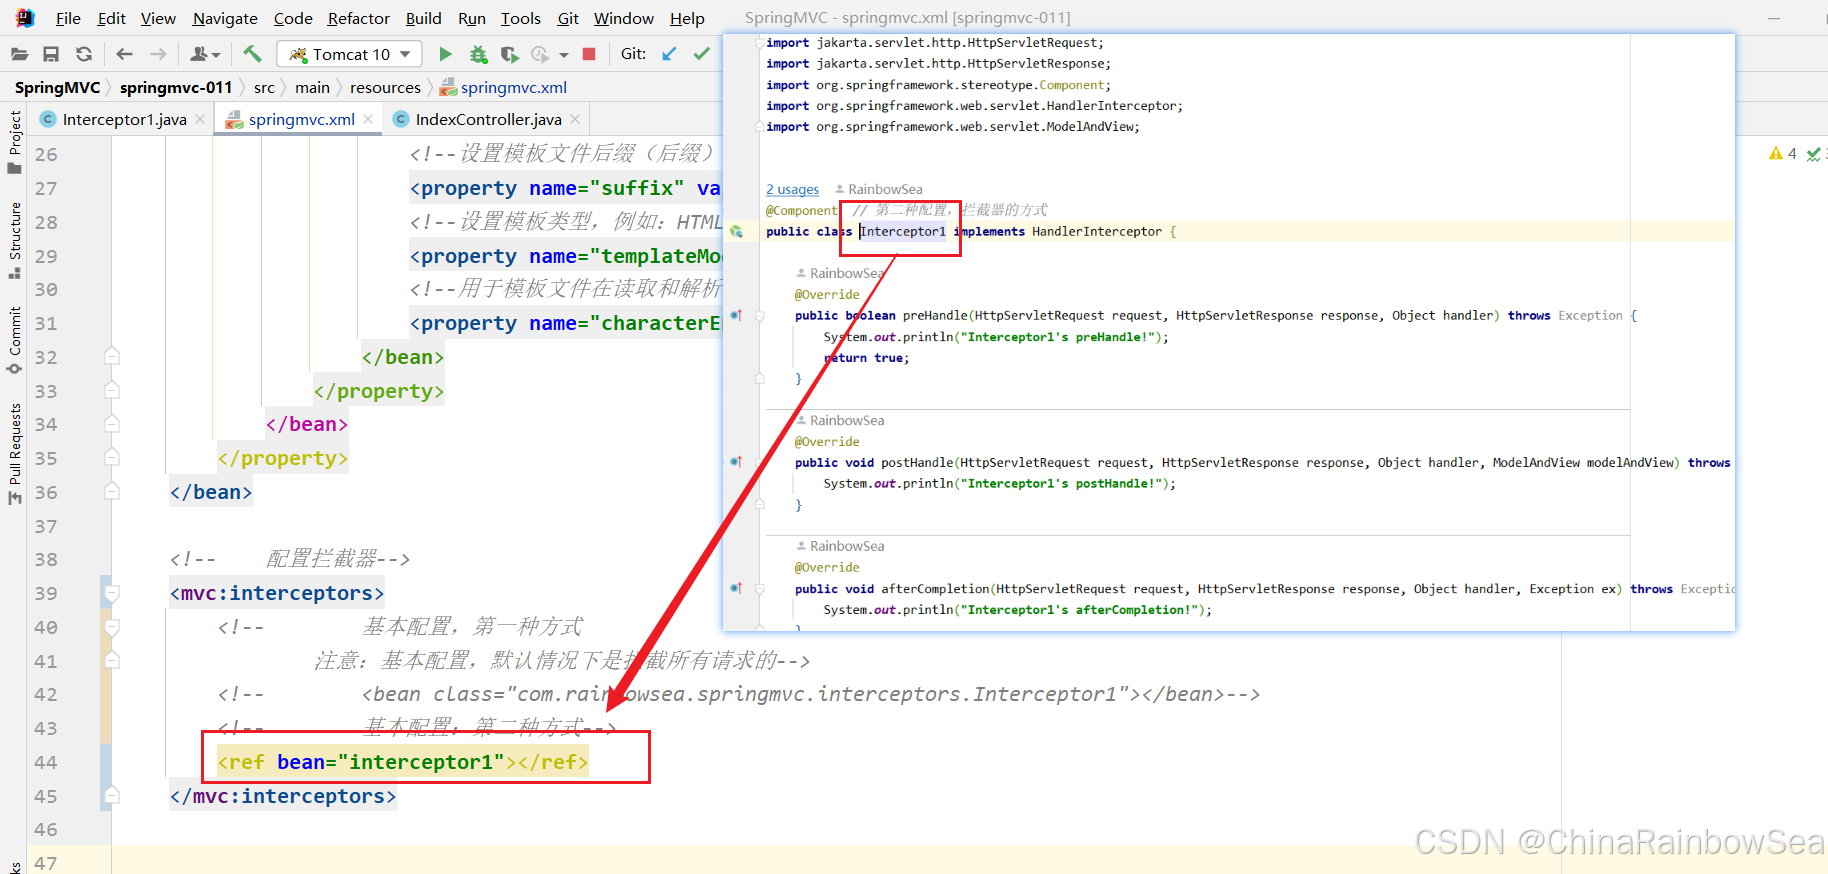Click the postHandle implements gutter icon
Screen dimensions: 1828x874
736,462
